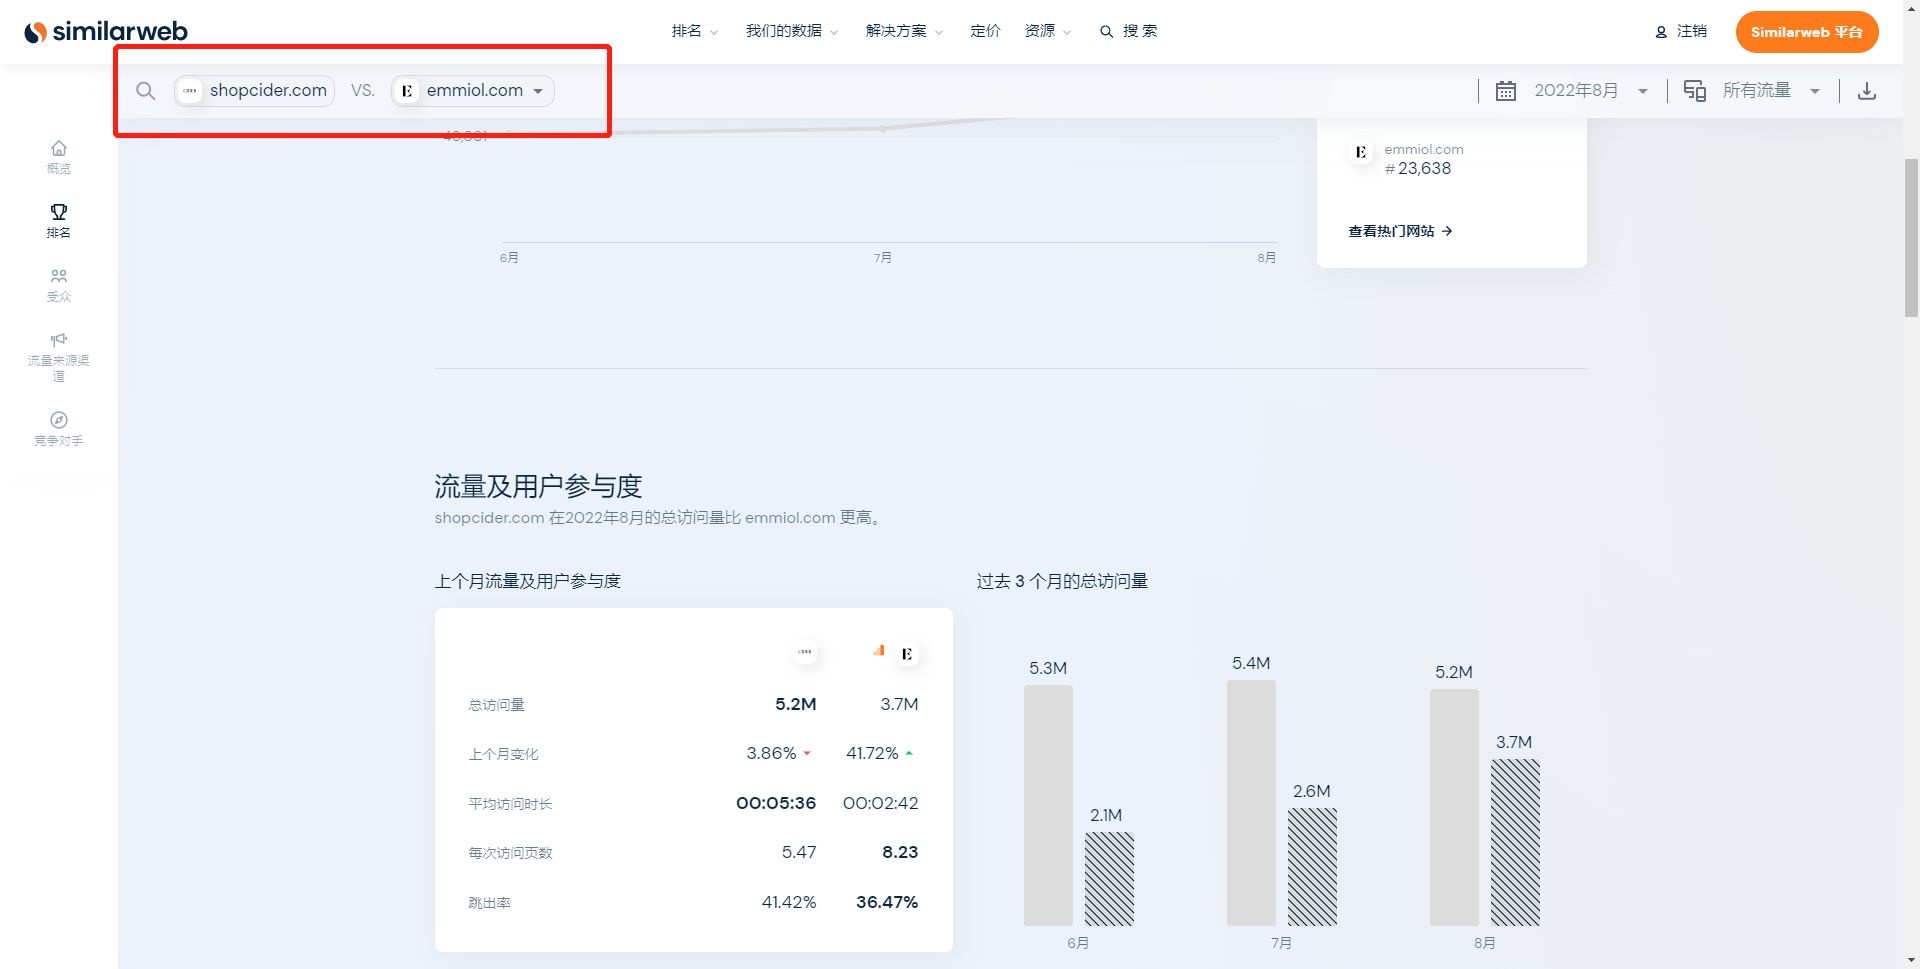1920x969 pixels.
Task: Click the user account icon beside 注销
Action: click(x=1661, y=32)
